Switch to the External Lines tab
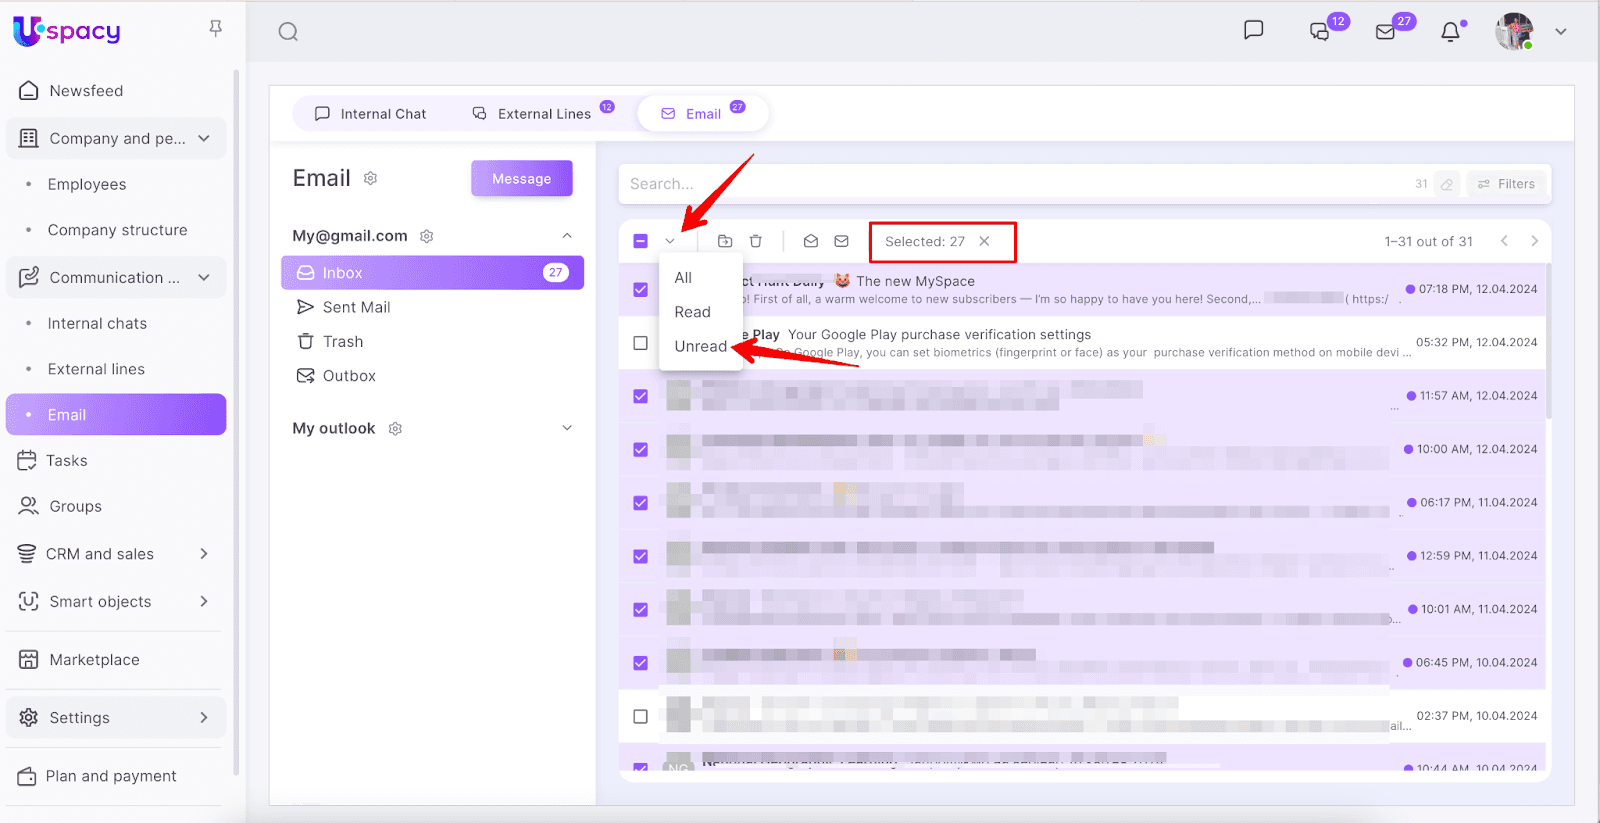 [x=543, y=114]
